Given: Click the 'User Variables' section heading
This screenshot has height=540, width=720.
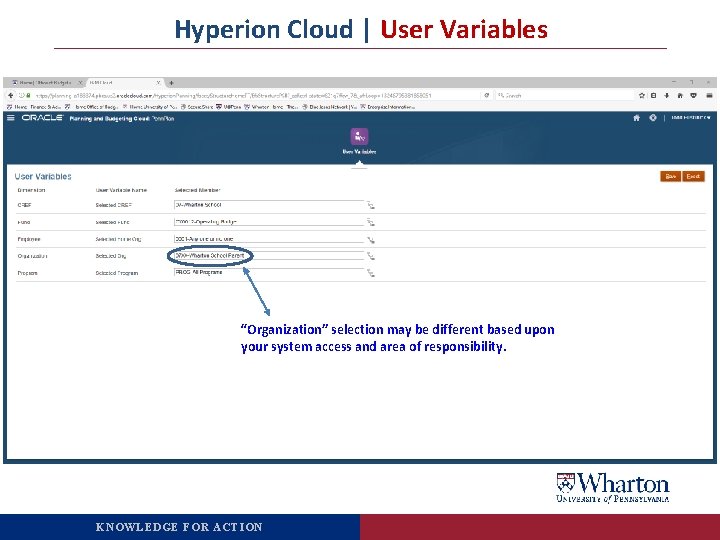Looking at the screenshot, I should coord(43,176).
